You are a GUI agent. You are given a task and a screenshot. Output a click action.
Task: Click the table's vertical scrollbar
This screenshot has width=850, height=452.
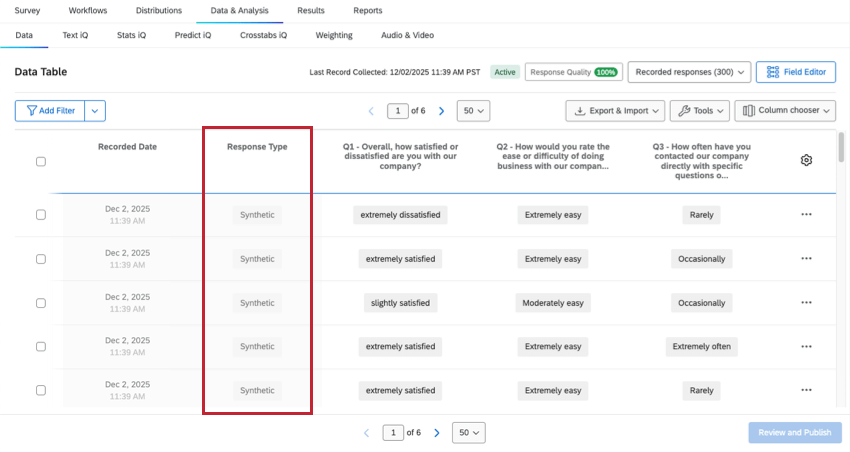click(841, 150)
